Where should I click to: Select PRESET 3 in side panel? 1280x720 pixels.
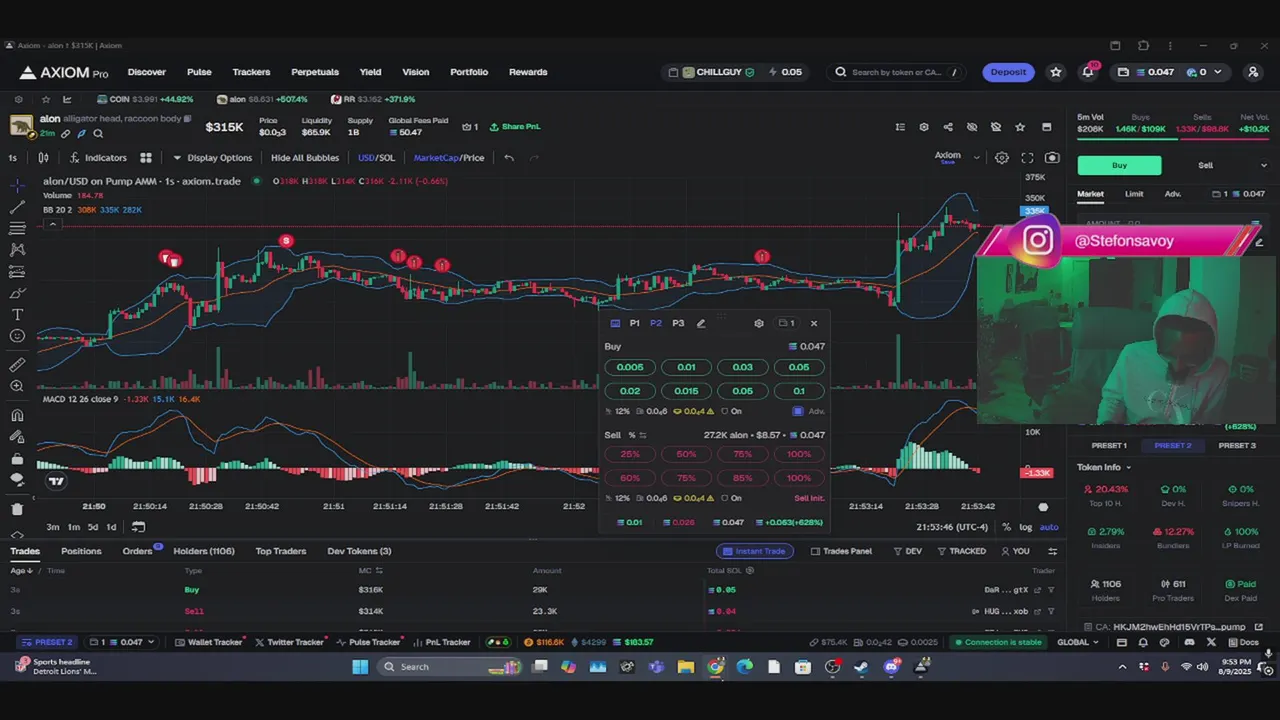[1237, 445]
